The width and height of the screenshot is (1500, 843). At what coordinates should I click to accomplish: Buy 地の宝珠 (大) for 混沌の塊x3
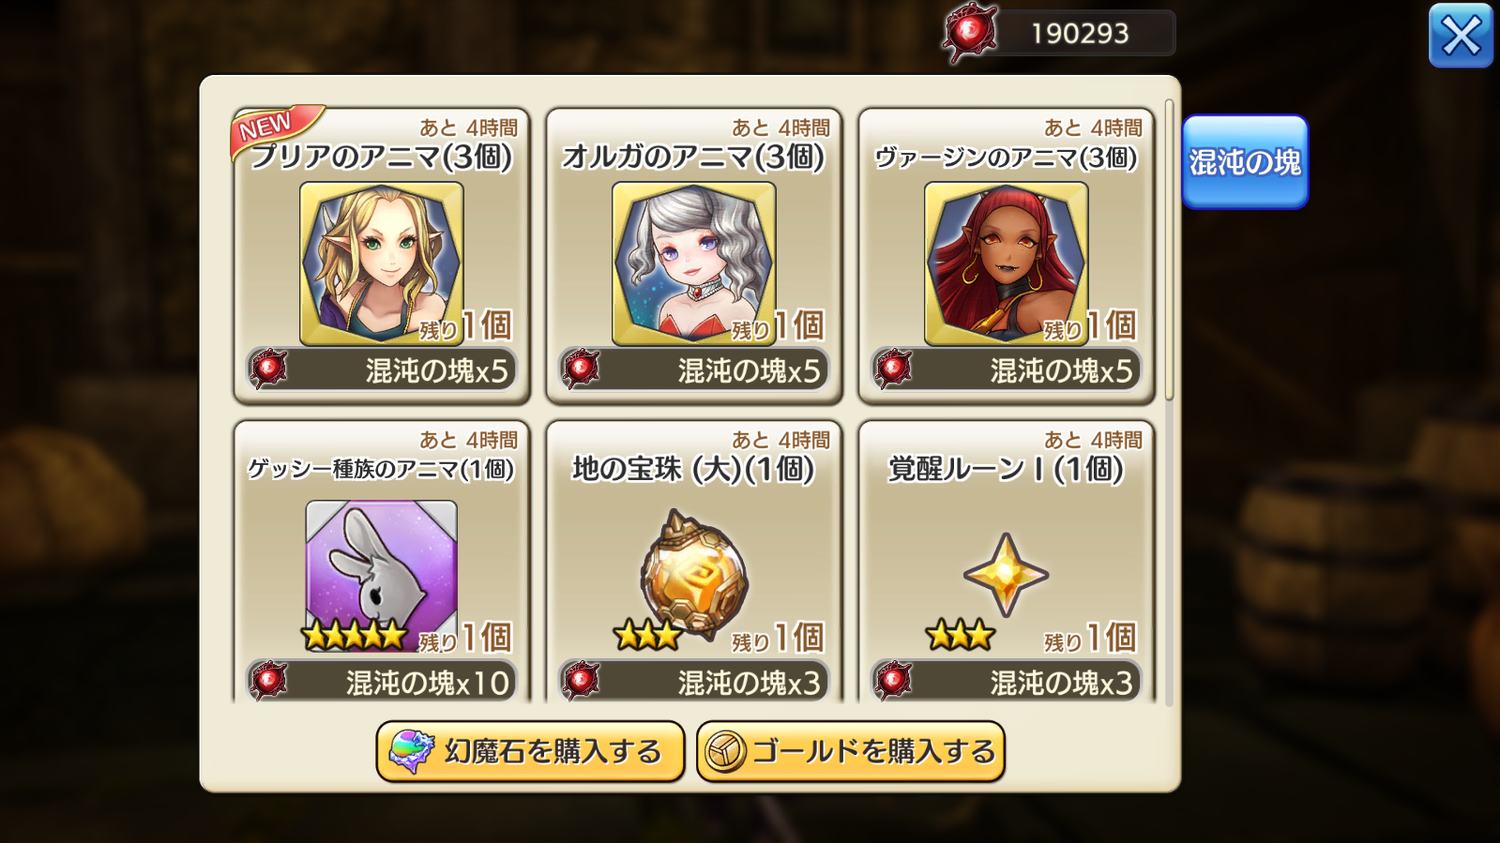694,682
